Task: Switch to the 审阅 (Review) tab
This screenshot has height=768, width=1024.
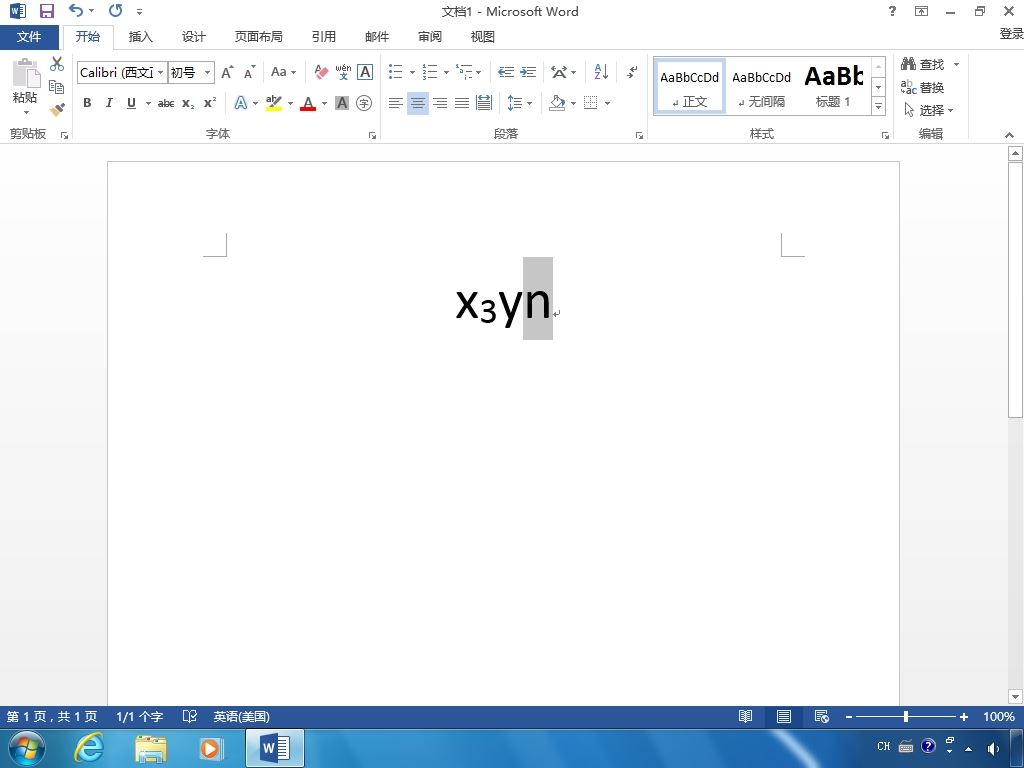Action: 430,37
